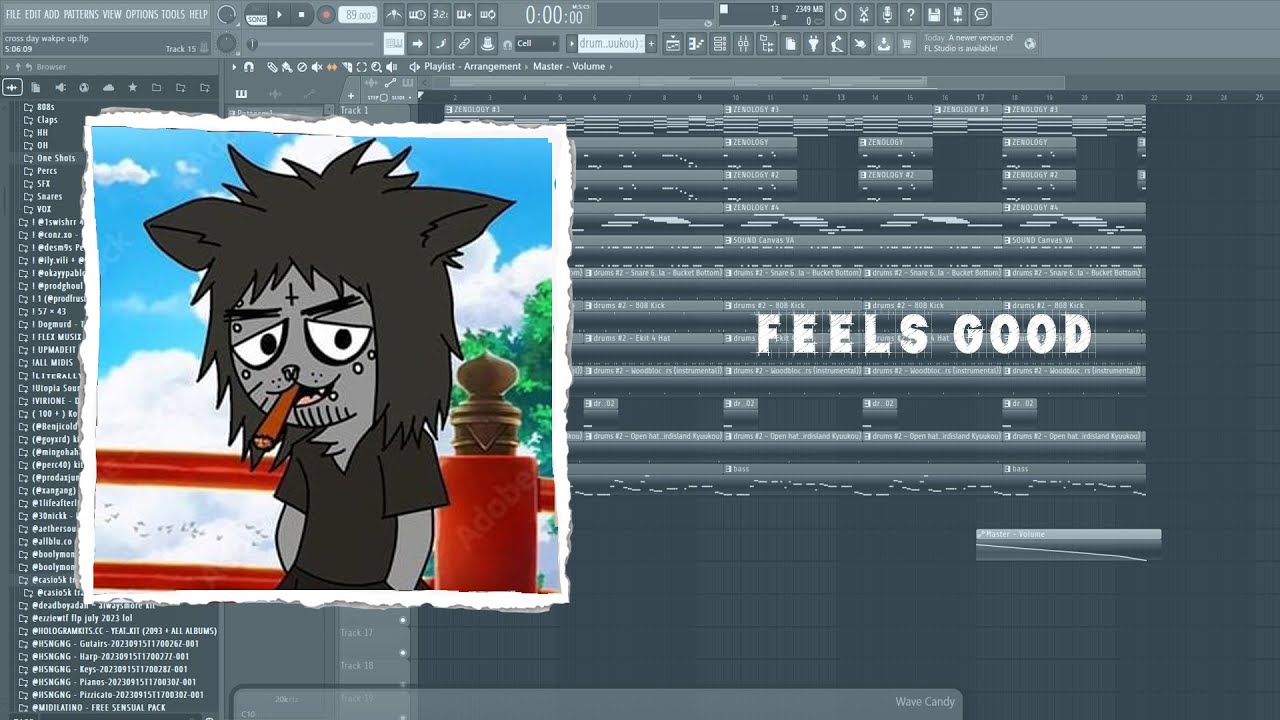The image size is (1280, 720).
Task: Click the Save project floppy icon
Action: tap(933, 15)
